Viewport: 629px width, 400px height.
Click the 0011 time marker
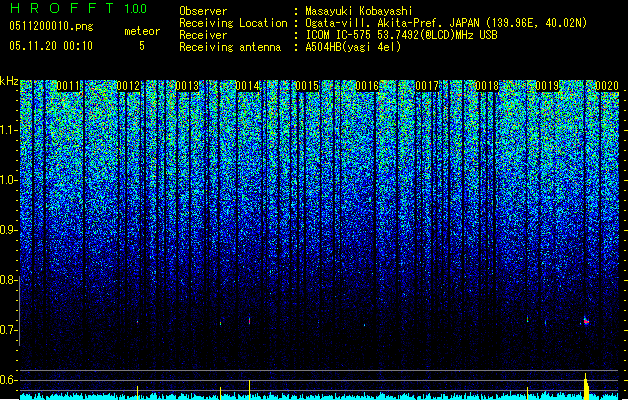tap(68, 86)
